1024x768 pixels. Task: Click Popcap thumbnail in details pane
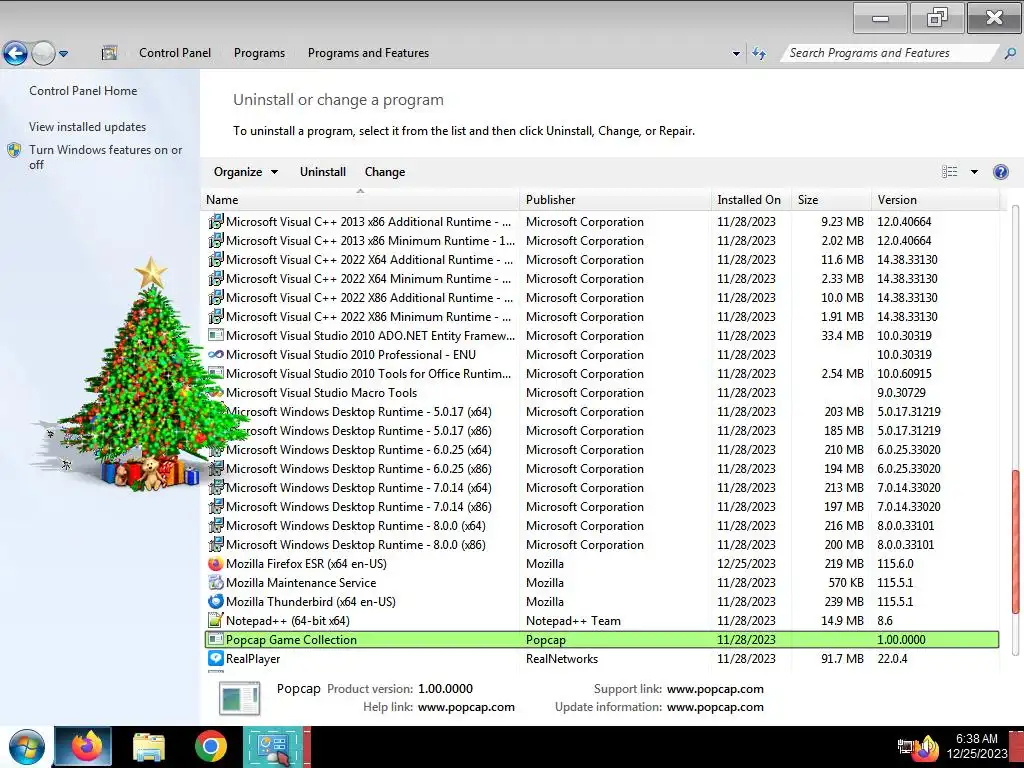point(240,698)
